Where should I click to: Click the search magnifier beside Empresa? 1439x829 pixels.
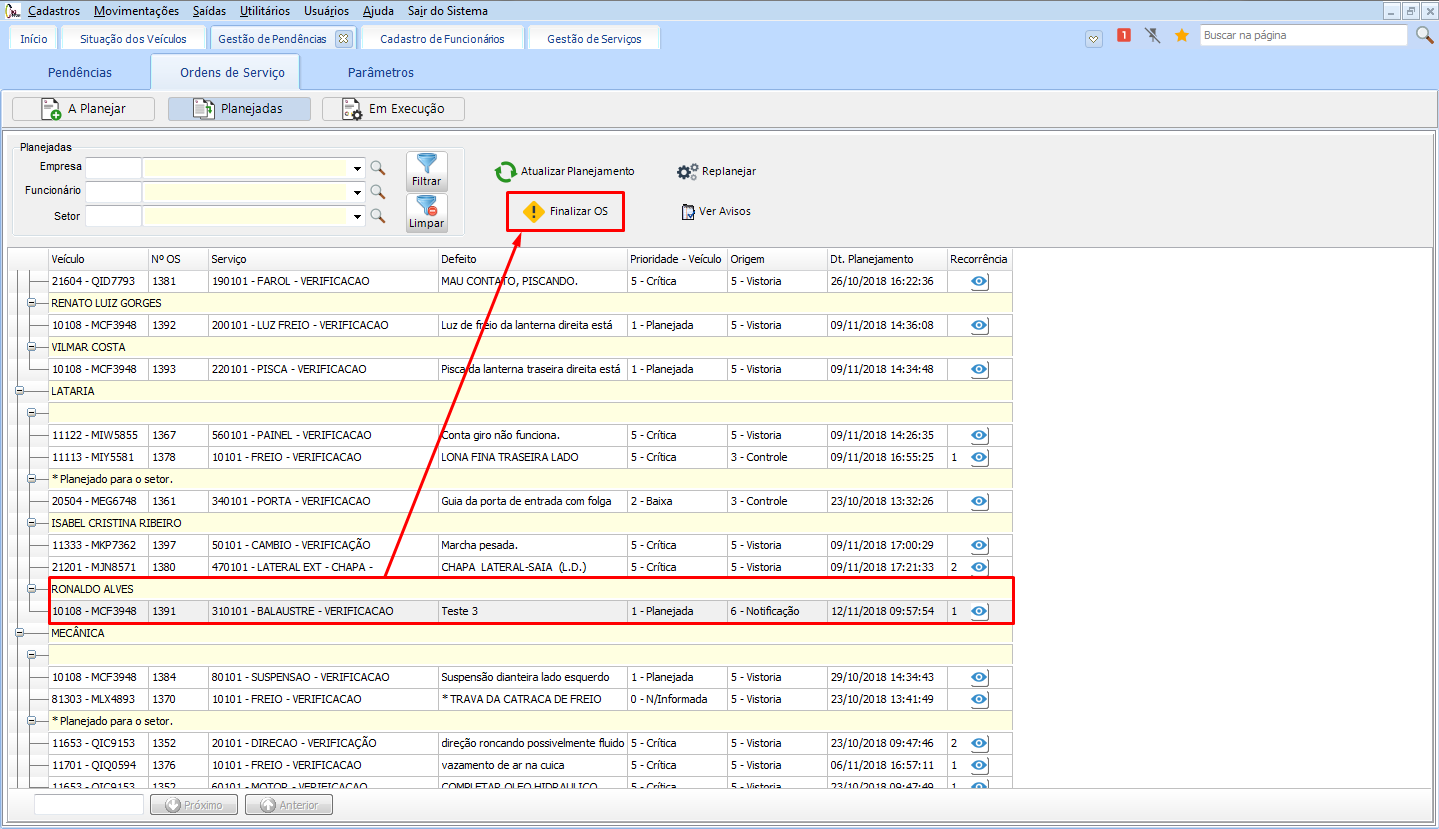(x=378, y=168)
